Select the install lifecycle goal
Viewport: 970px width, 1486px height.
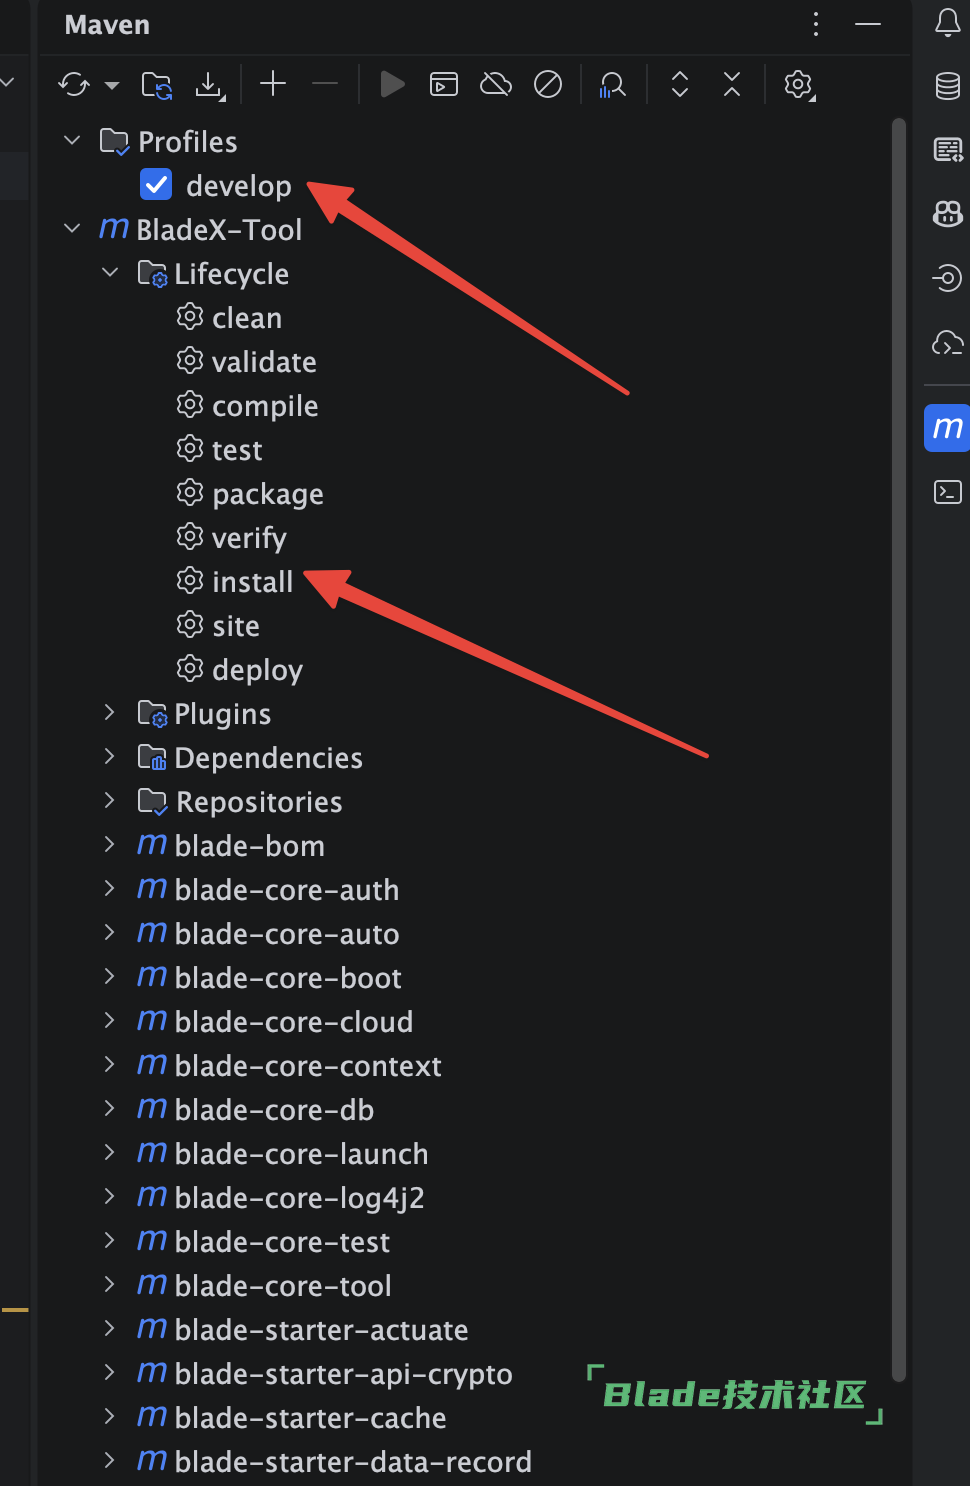252,582
